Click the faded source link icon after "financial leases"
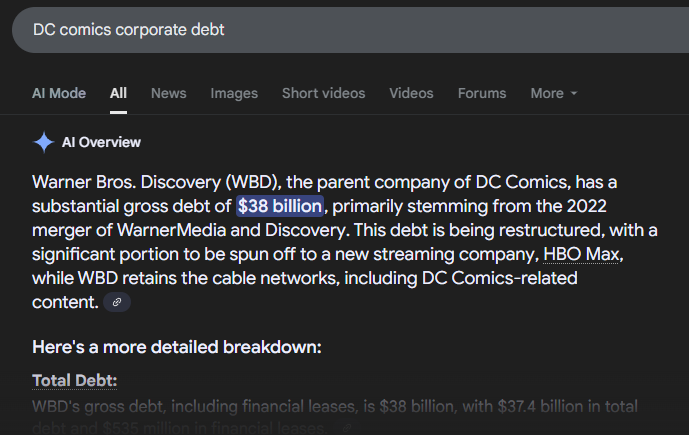This screenshot has width=689, height=435. (x=346, y=427)
